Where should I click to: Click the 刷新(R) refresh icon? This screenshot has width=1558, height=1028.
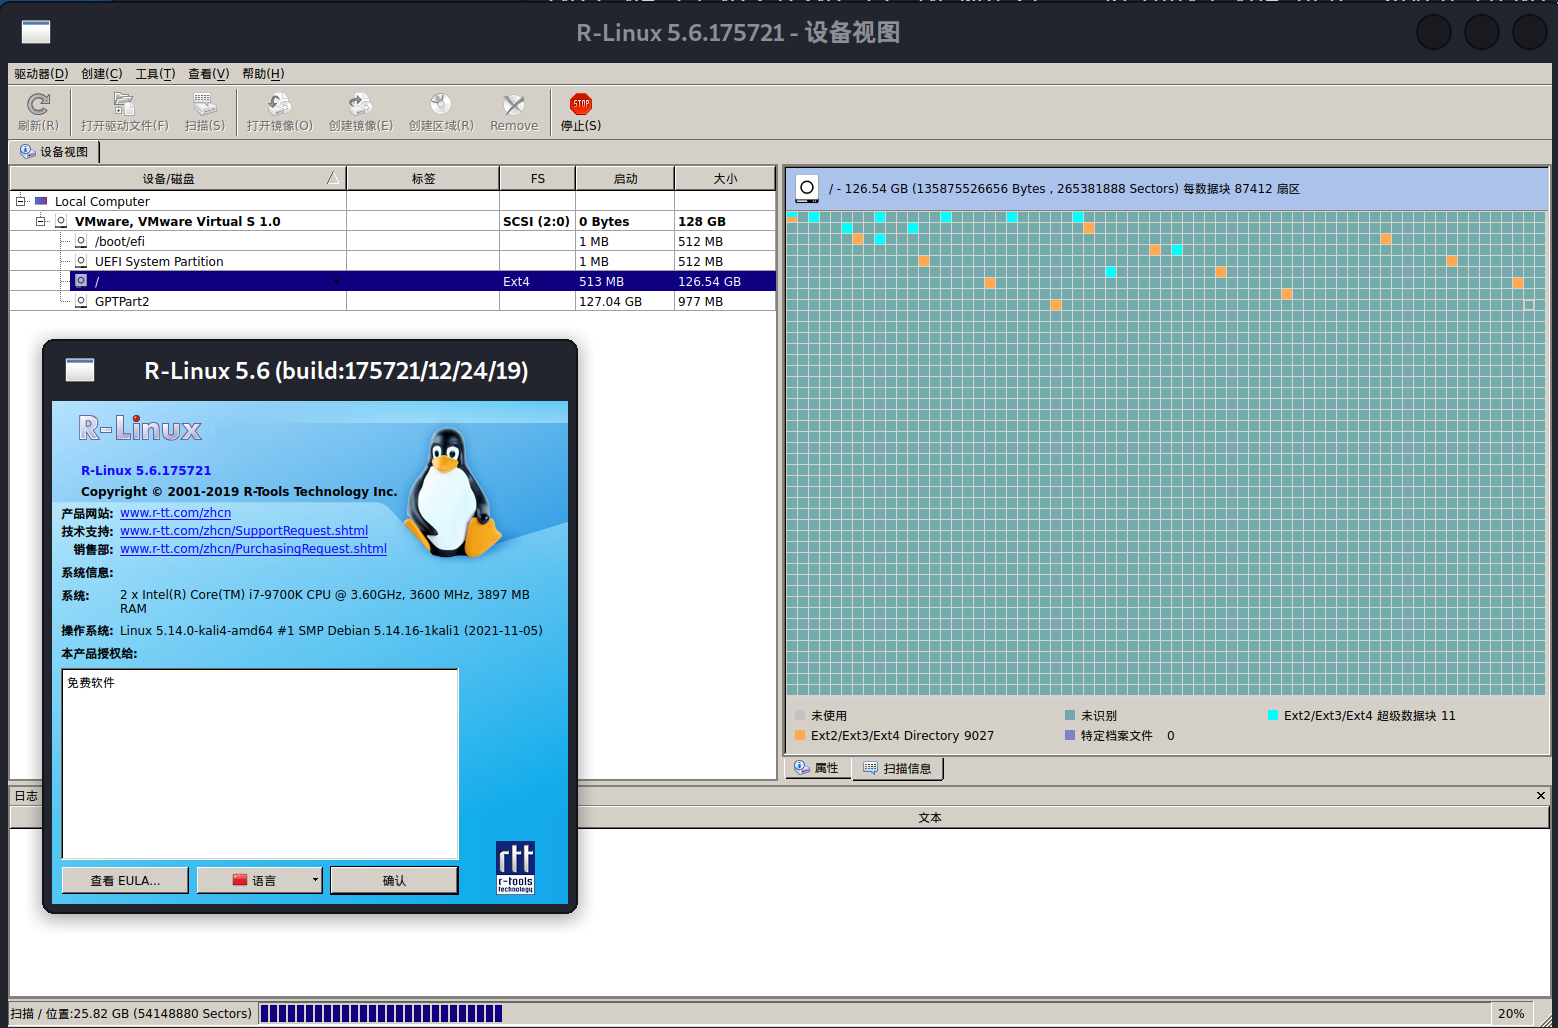tap(38, 110)
